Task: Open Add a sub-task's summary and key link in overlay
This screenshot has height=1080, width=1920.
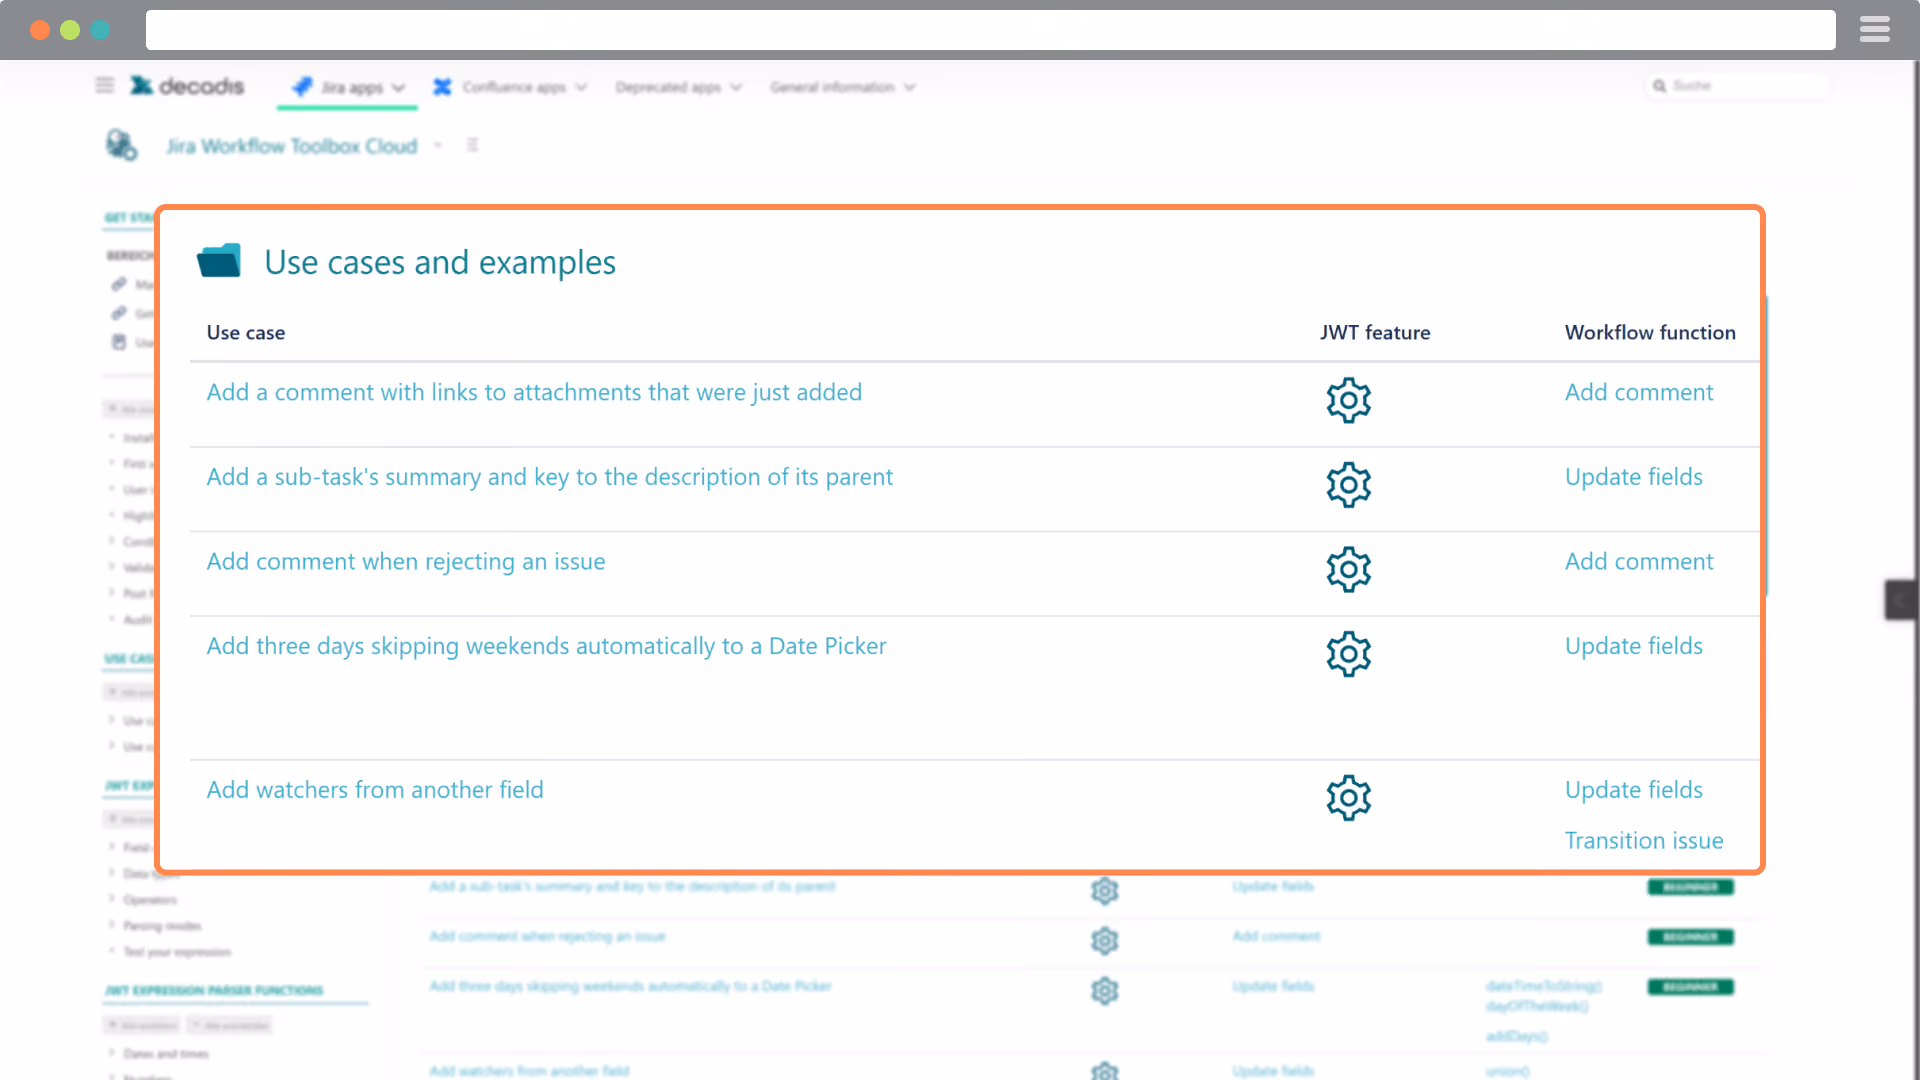Action: click(549, 477)
